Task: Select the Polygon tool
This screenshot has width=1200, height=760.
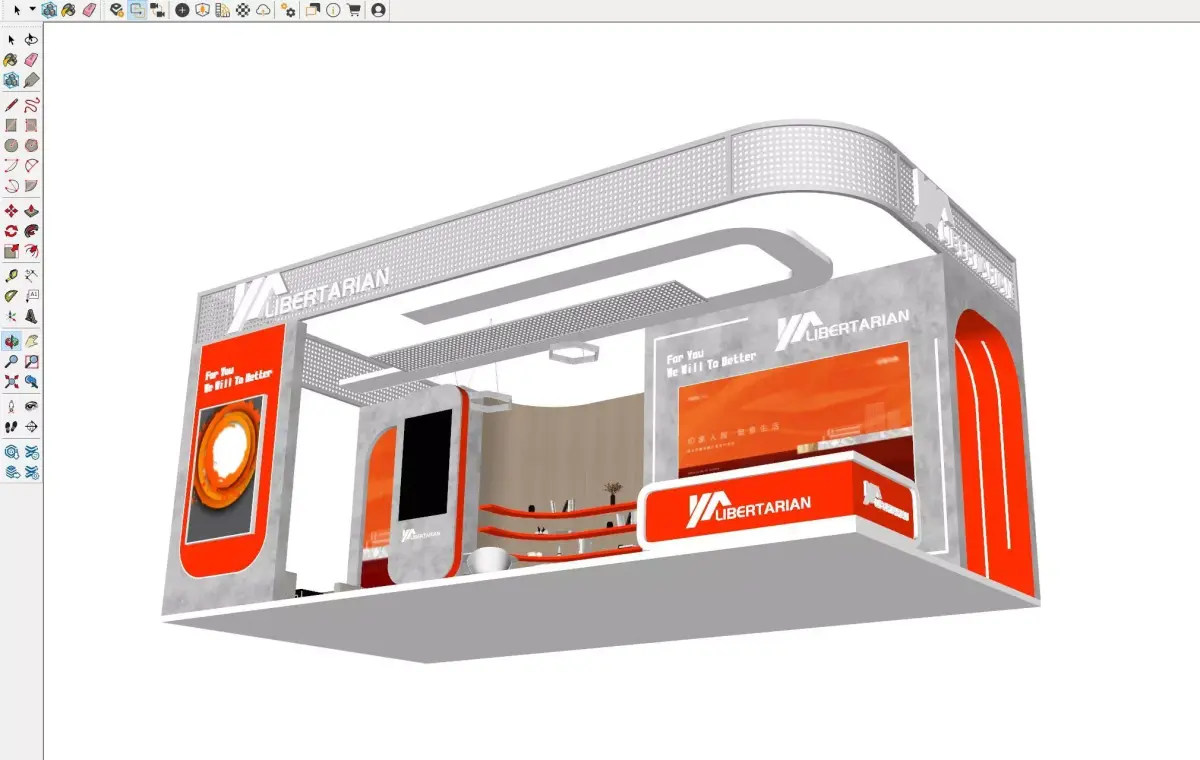Action: click(32, 145)
